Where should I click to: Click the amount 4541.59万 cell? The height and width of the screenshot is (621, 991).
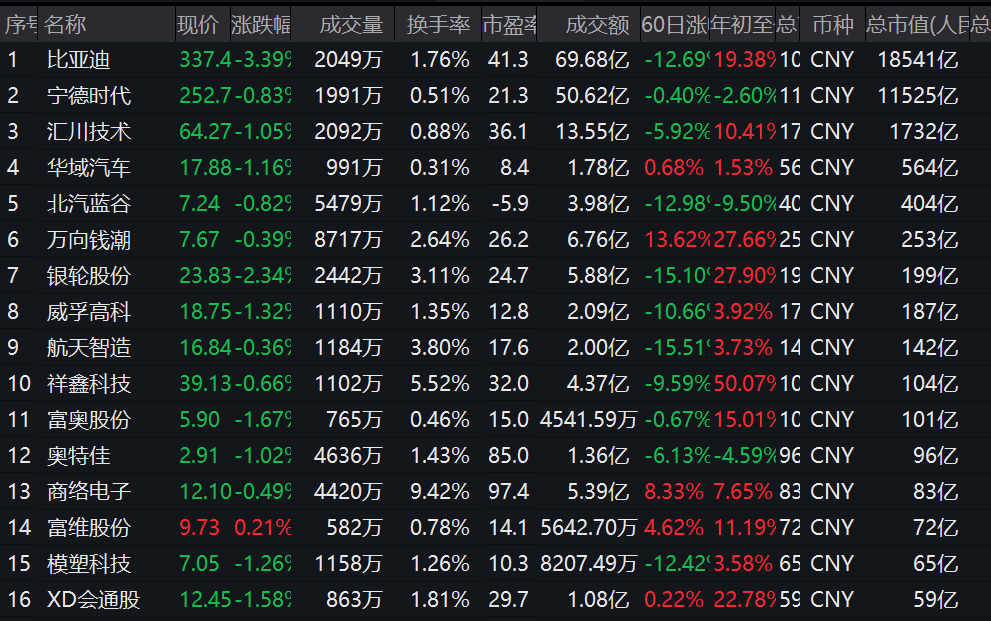[x=588, y=420]
